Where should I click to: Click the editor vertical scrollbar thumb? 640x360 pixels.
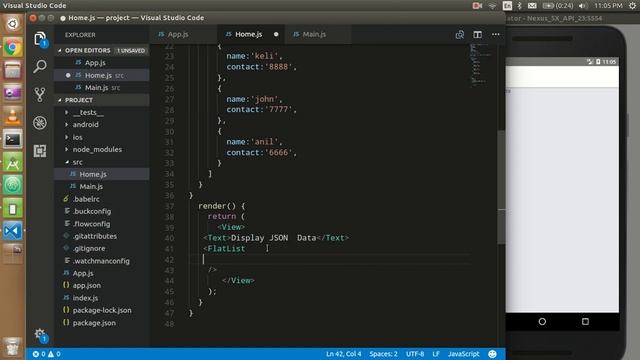click(502, 187)
